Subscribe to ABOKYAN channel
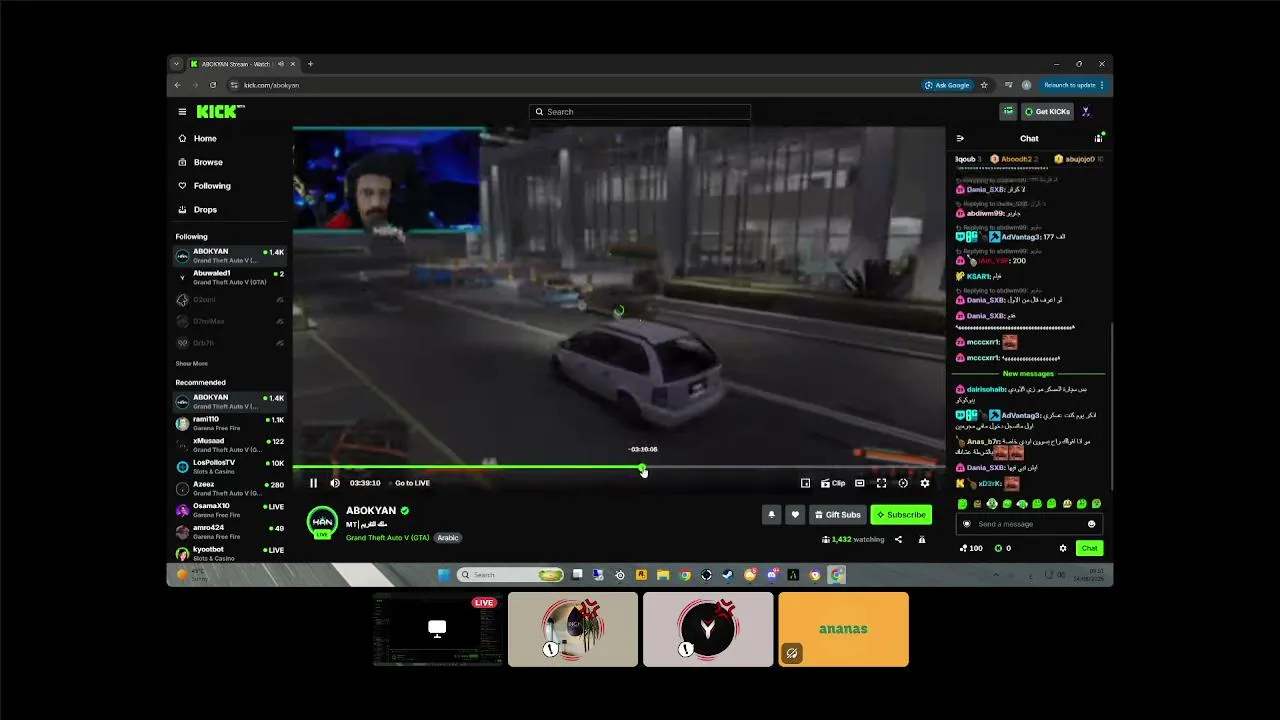The height and width of the screenshot is (720, 1280). (901, 515)
